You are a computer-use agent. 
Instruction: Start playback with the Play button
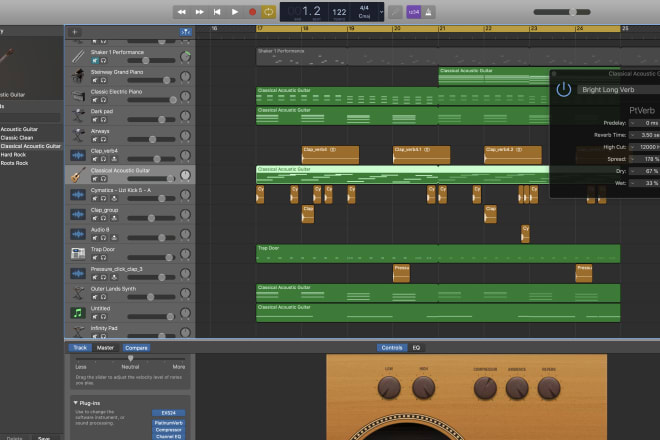[235, 12]
